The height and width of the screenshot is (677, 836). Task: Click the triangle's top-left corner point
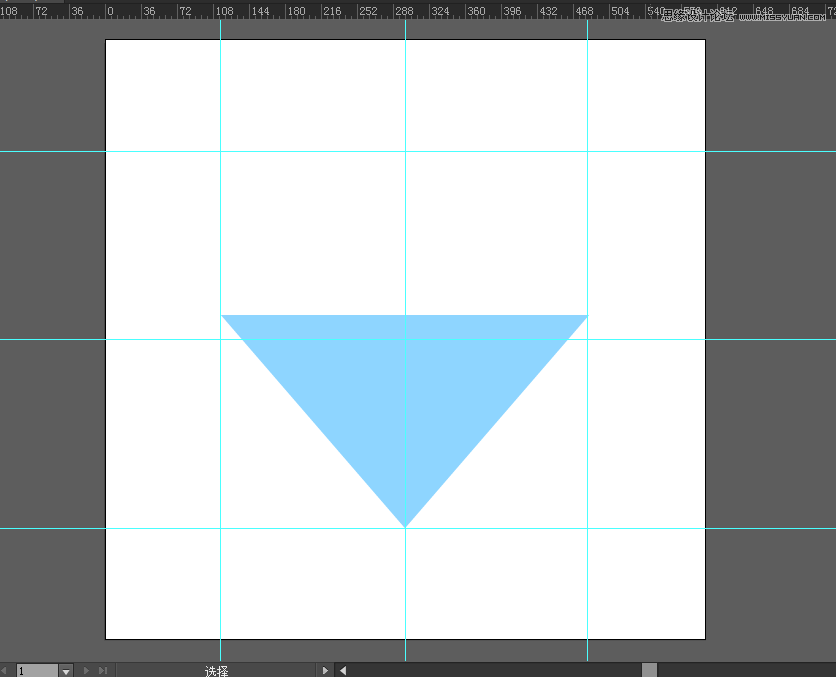223,316
